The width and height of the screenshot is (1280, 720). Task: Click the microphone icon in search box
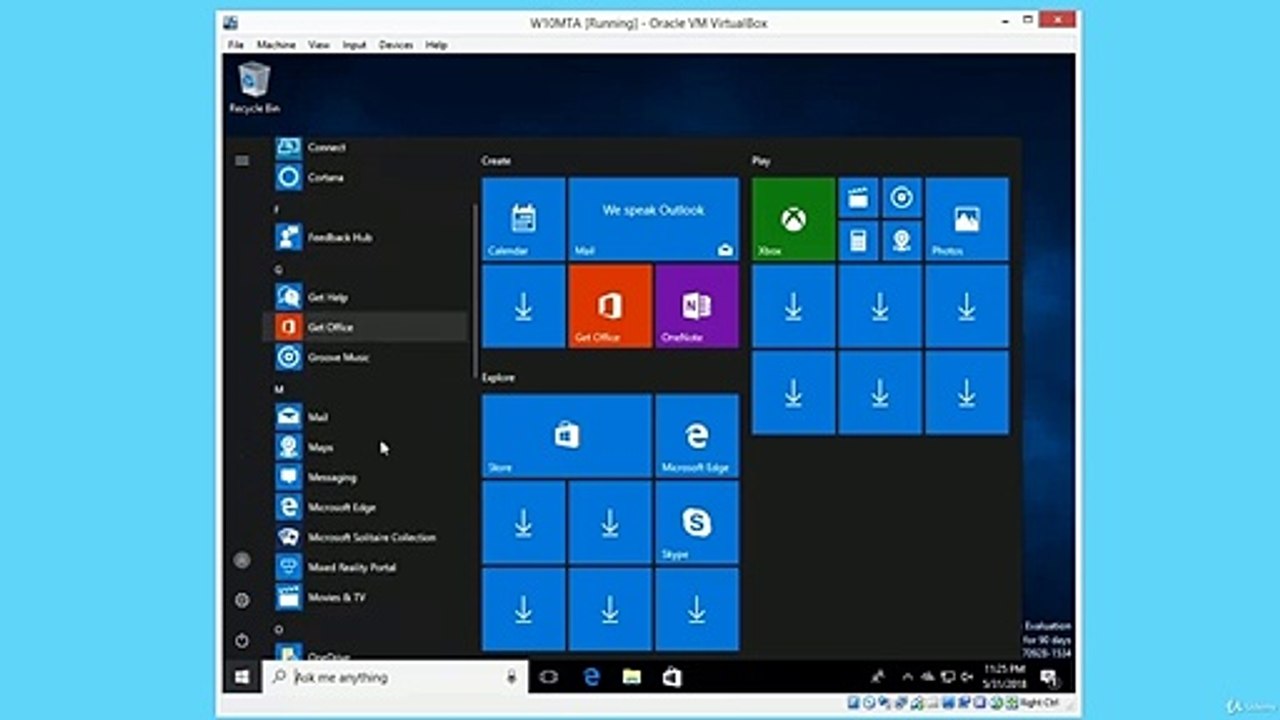point(511,677)
